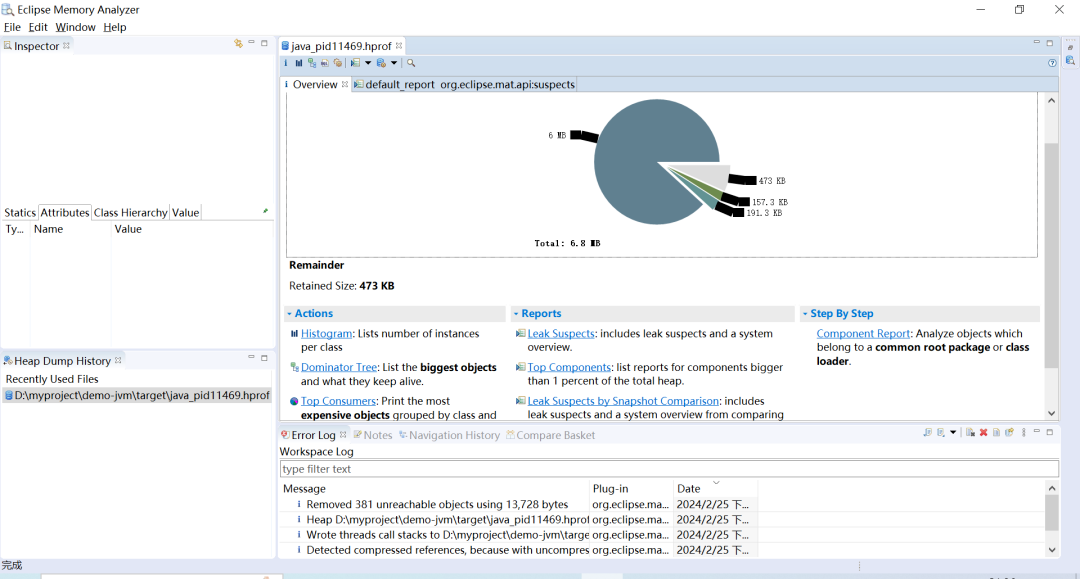The image size is (1080, 579).
Task: Open the OQL query editor icon
Action: (324, 63)
